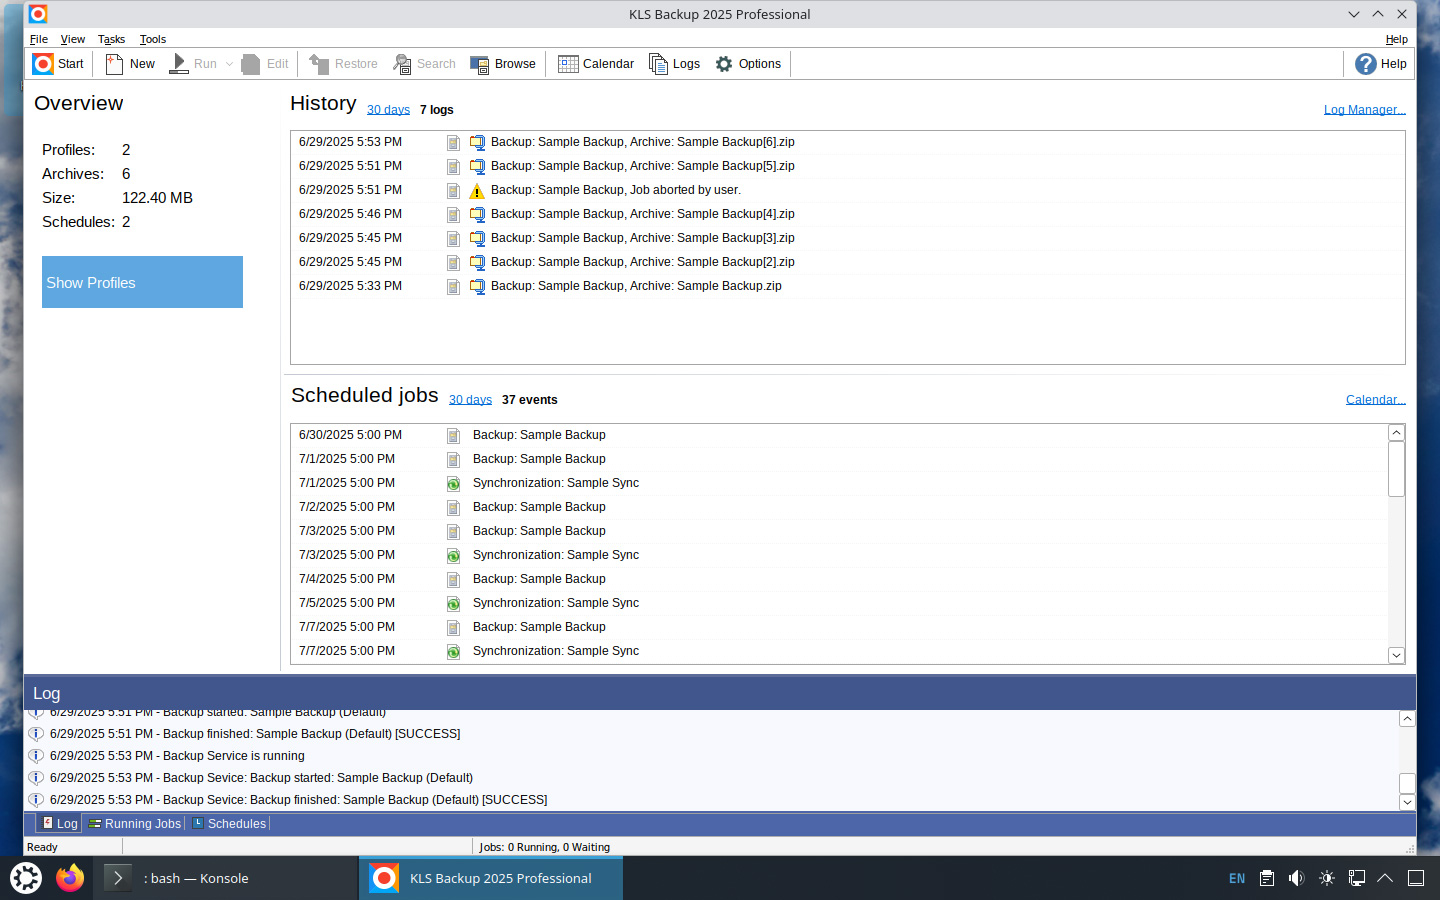Open the Calendar... link

(1375, 400)
